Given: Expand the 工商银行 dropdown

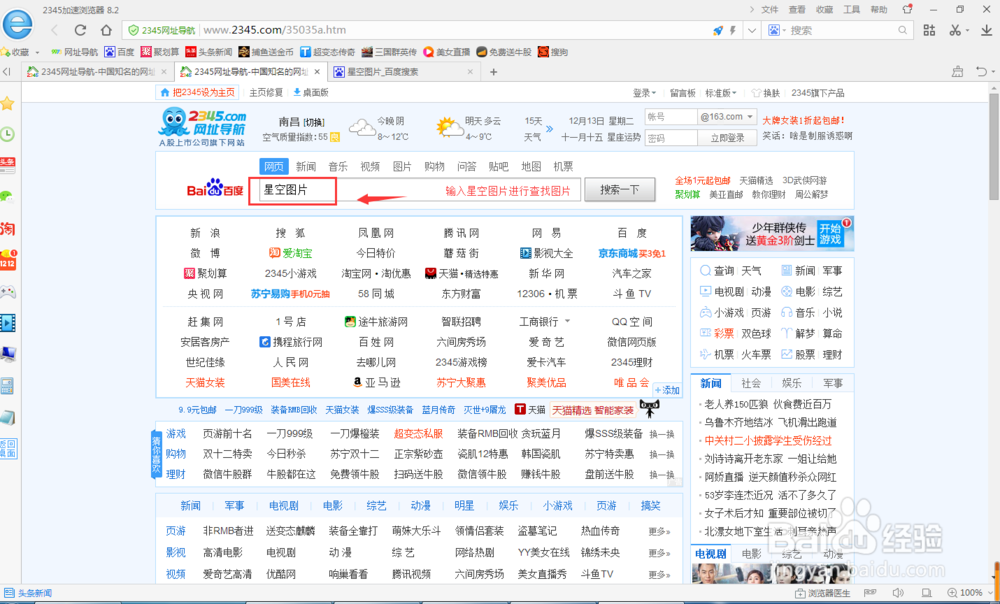Looking at the screenshot, I should (567, 321).
